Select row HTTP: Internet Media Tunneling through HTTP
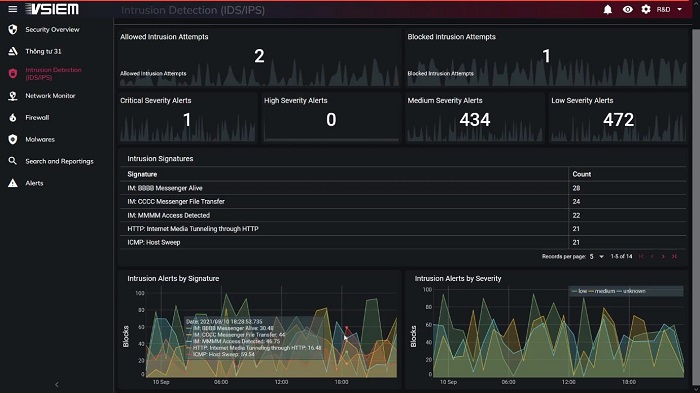Image resolution: width=700 pixels, height=393 pixels. point(403,229)
